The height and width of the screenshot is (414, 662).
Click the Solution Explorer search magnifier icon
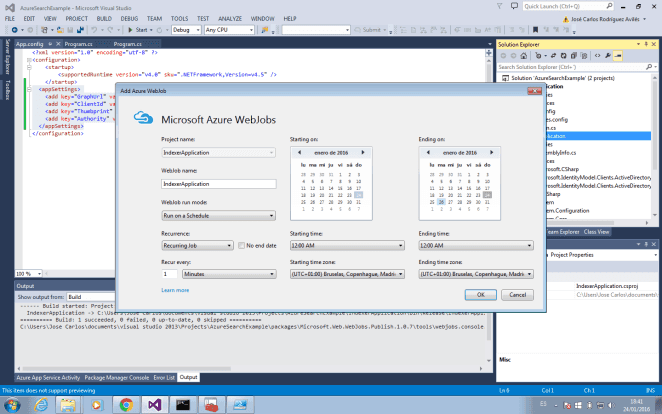pos(649,67)
